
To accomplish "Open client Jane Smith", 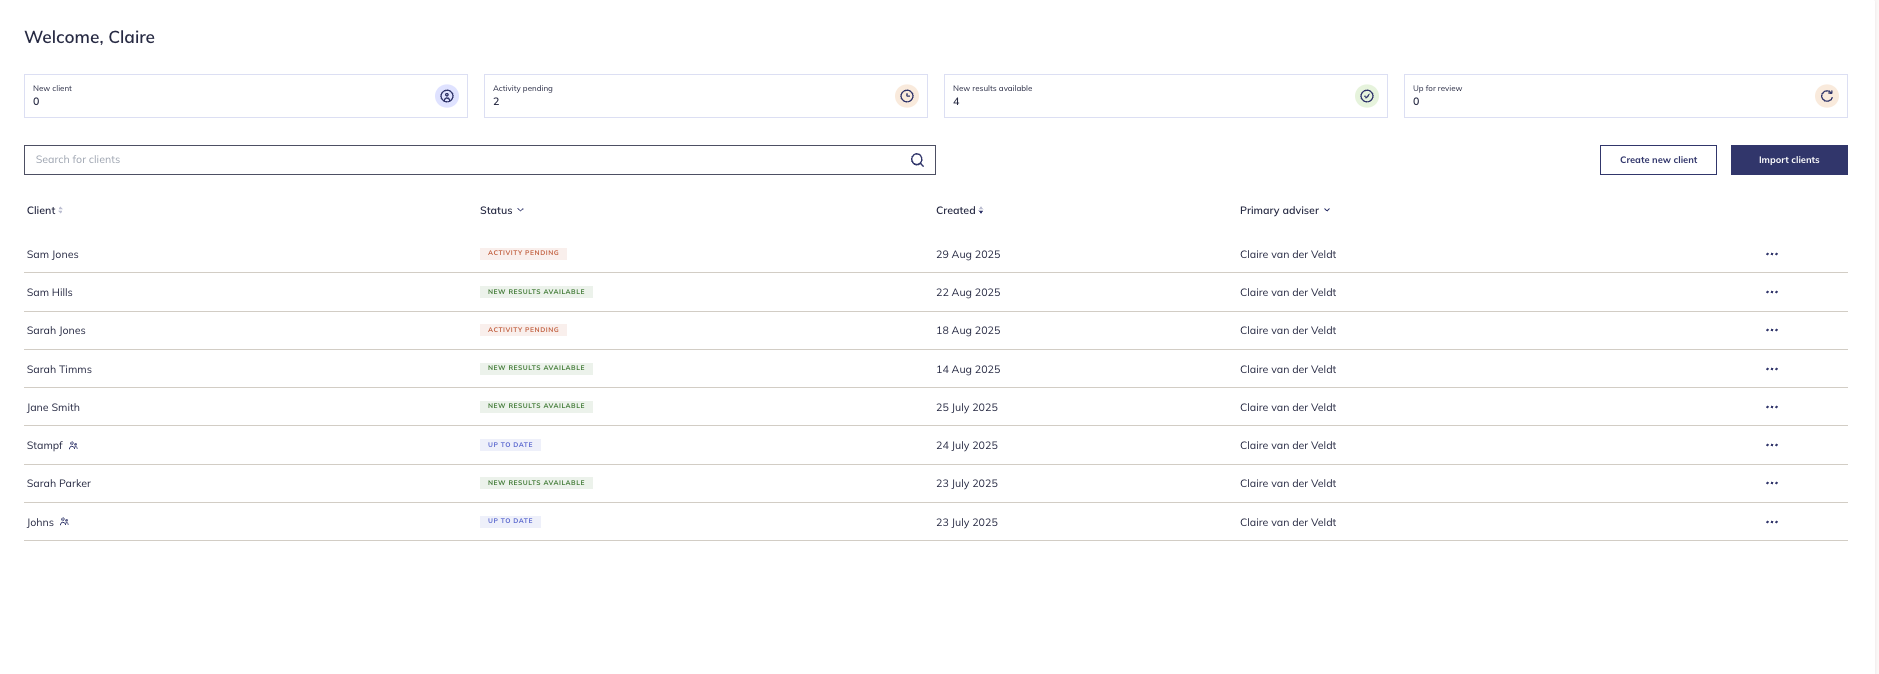I will 53,407.
